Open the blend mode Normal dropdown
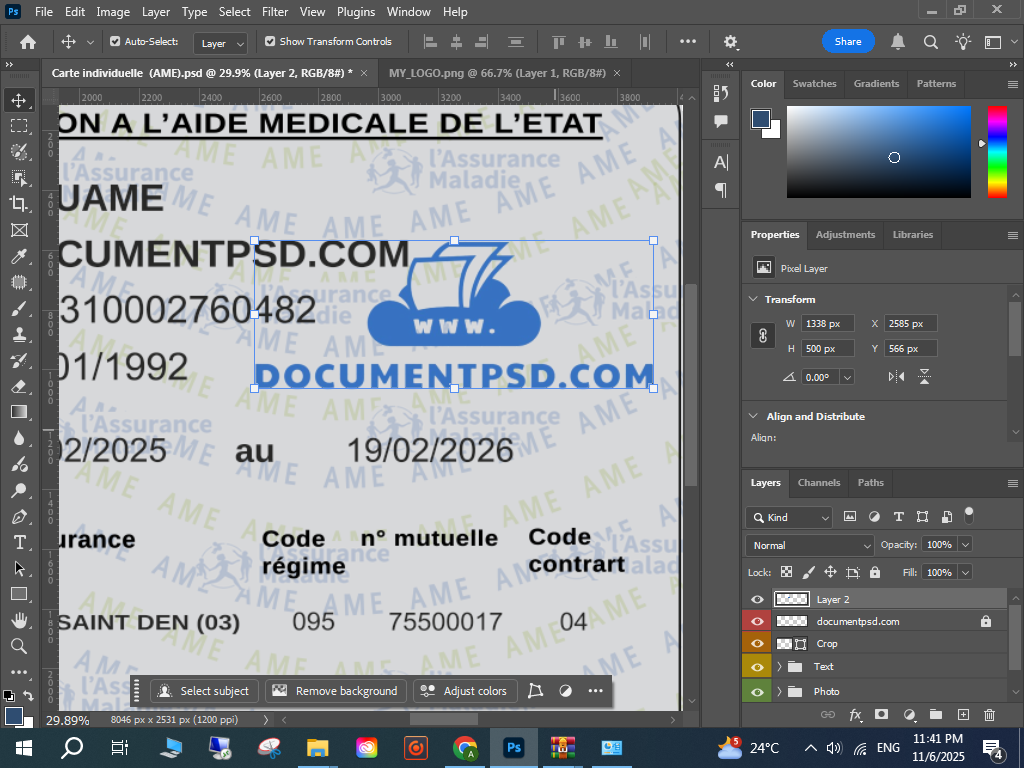Viewport: 1024px width, 768px height. 809,545
